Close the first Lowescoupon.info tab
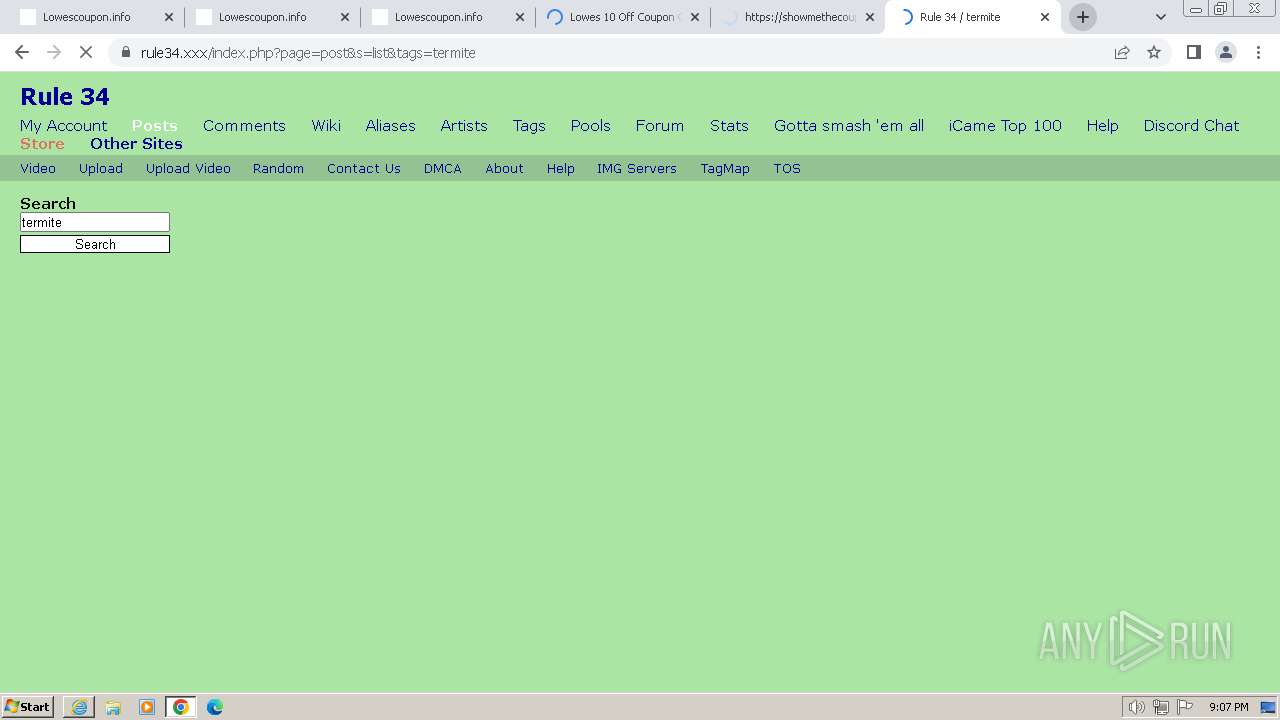The width and height of the screenshot is (1280, 720). [168, 17]
